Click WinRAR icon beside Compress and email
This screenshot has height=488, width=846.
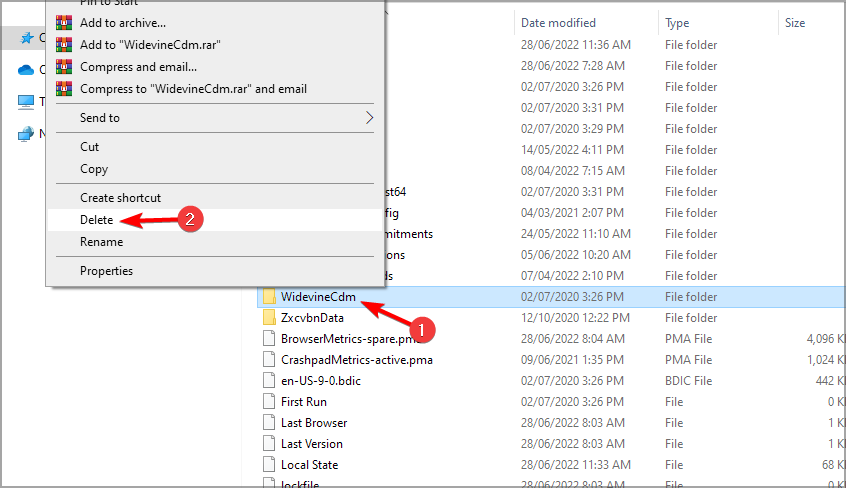[x=64, y=67]
